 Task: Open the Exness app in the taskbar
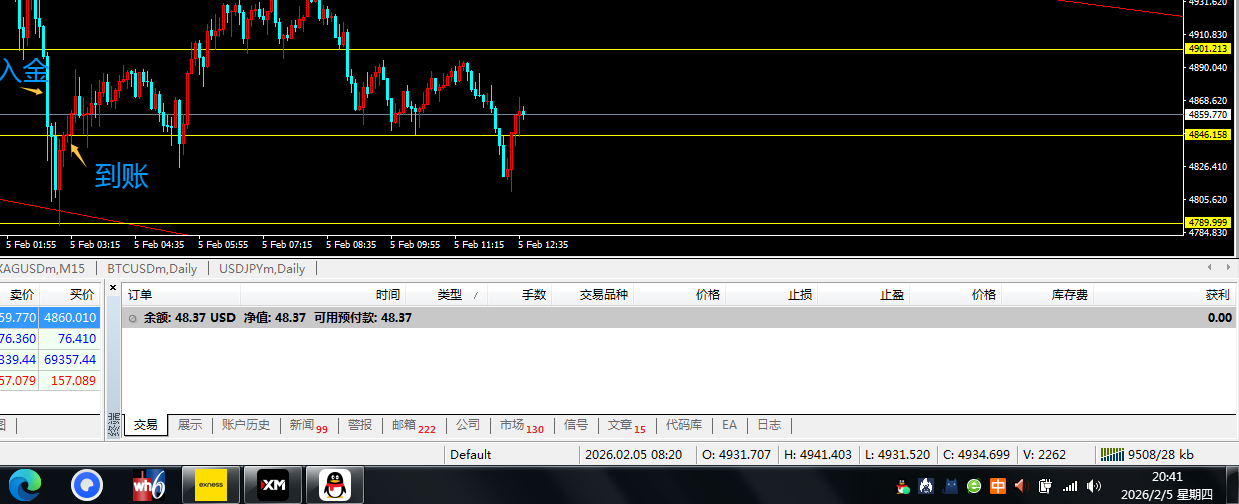coord(210,485)
